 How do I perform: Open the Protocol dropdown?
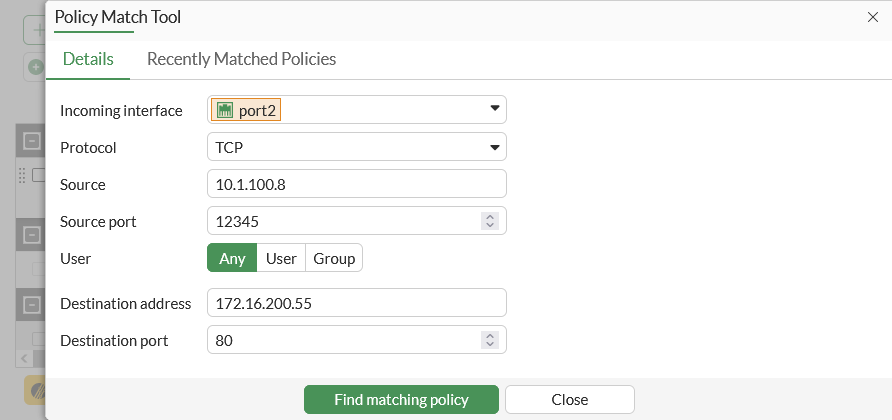click(x=494, y=147)
